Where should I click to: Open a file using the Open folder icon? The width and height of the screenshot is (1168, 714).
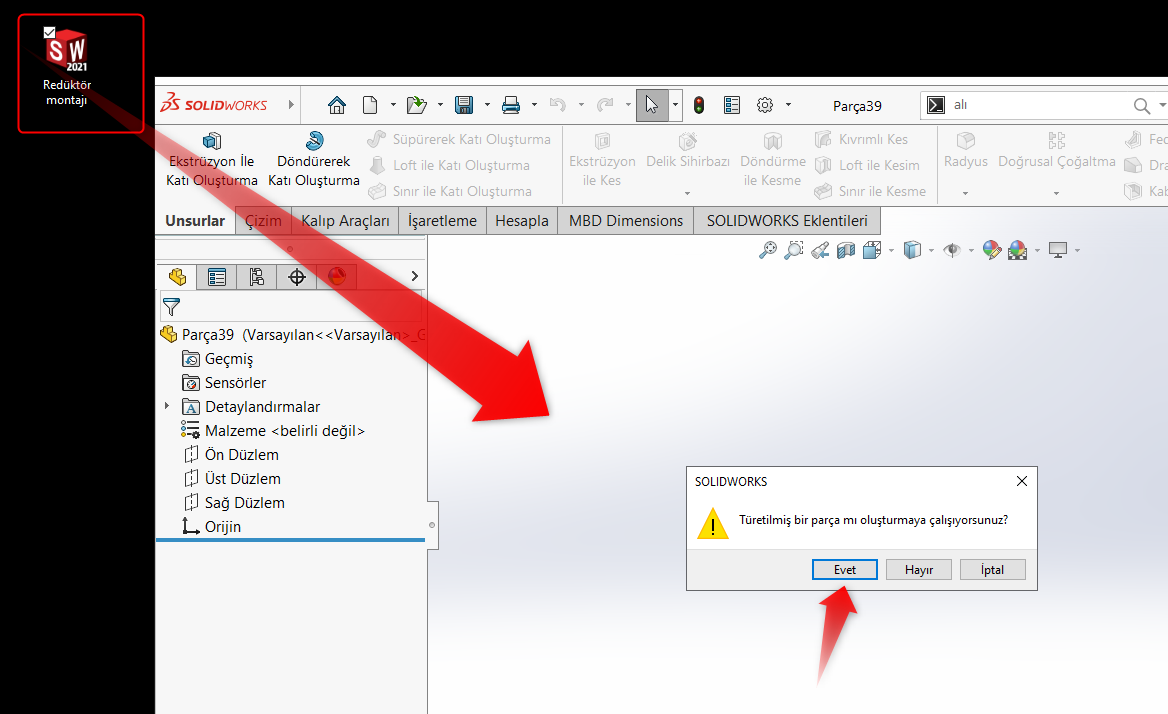[416, 105]
